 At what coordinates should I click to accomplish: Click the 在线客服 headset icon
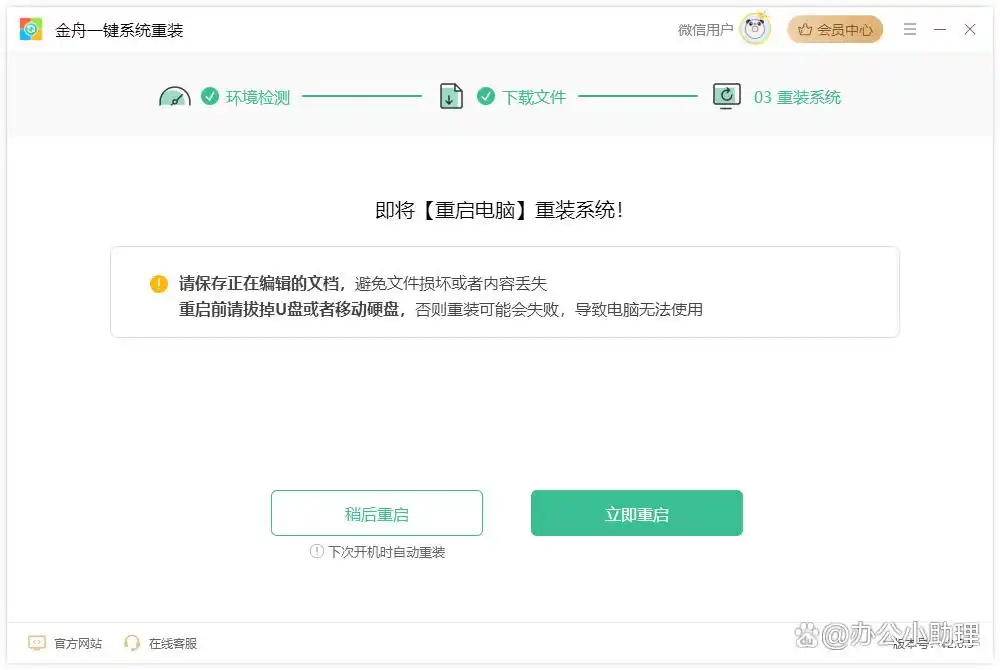tap(132, 643)
